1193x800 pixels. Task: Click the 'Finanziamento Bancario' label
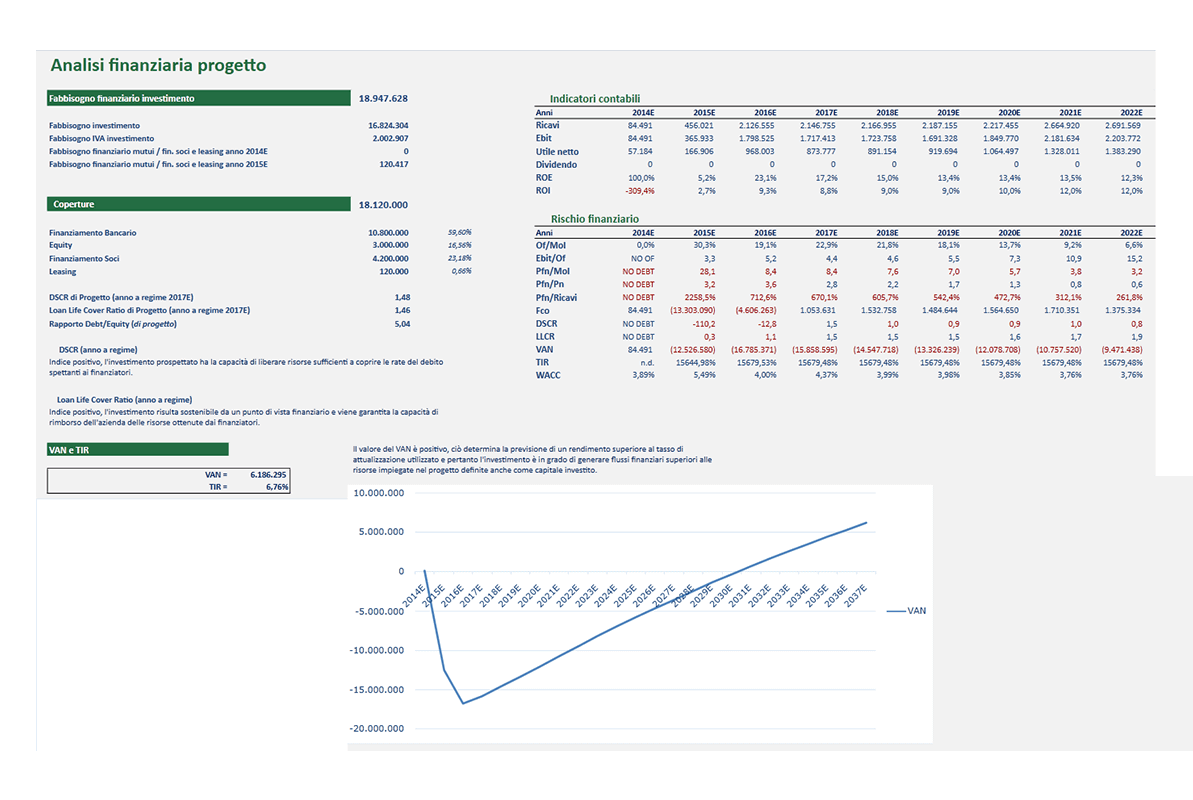93,233
